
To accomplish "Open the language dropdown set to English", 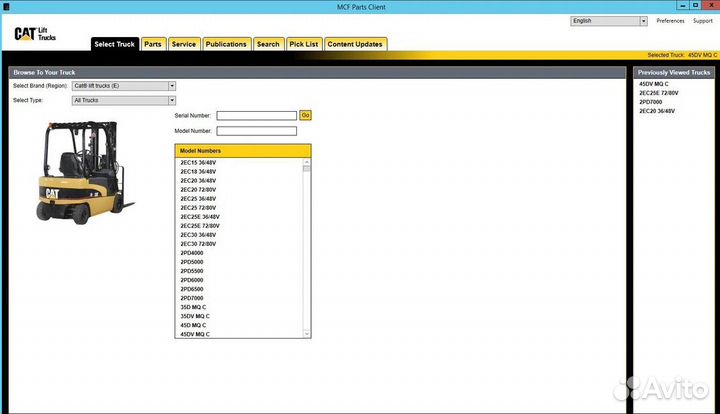I will click(624, 20).
